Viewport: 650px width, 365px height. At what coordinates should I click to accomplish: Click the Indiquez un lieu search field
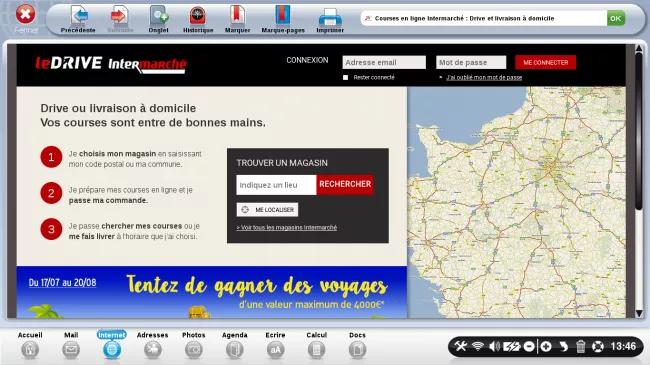(x=276, y=185)
